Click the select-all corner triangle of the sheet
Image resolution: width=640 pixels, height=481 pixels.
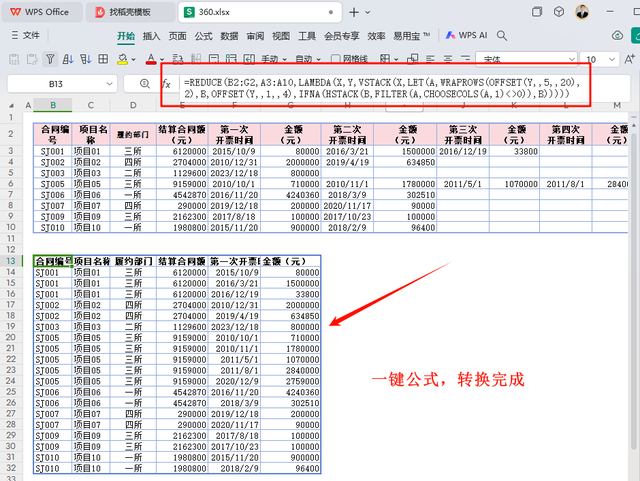tap(11, 105)
